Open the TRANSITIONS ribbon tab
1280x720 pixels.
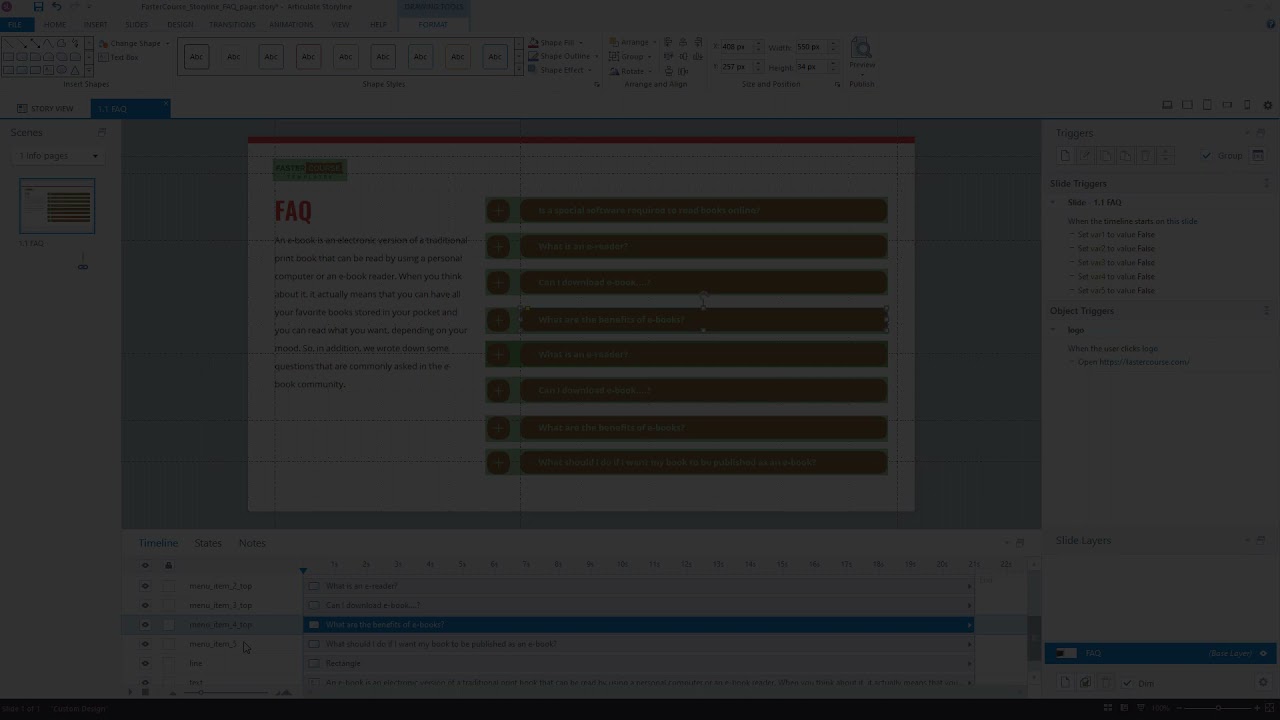click(x=232, y=24)
